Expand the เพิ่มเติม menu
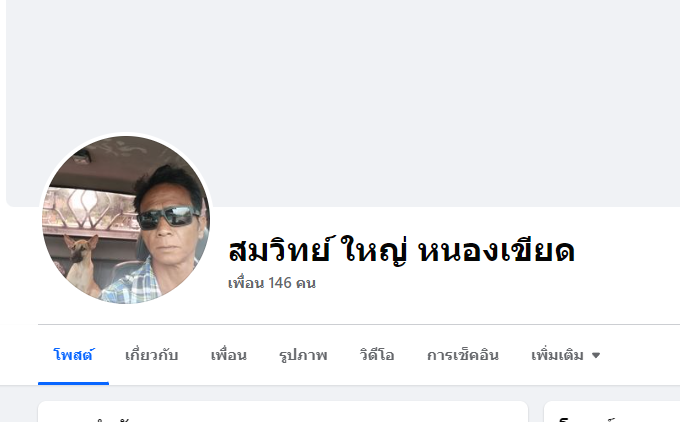This screenshot has width=680, height=422. (566, 355)
